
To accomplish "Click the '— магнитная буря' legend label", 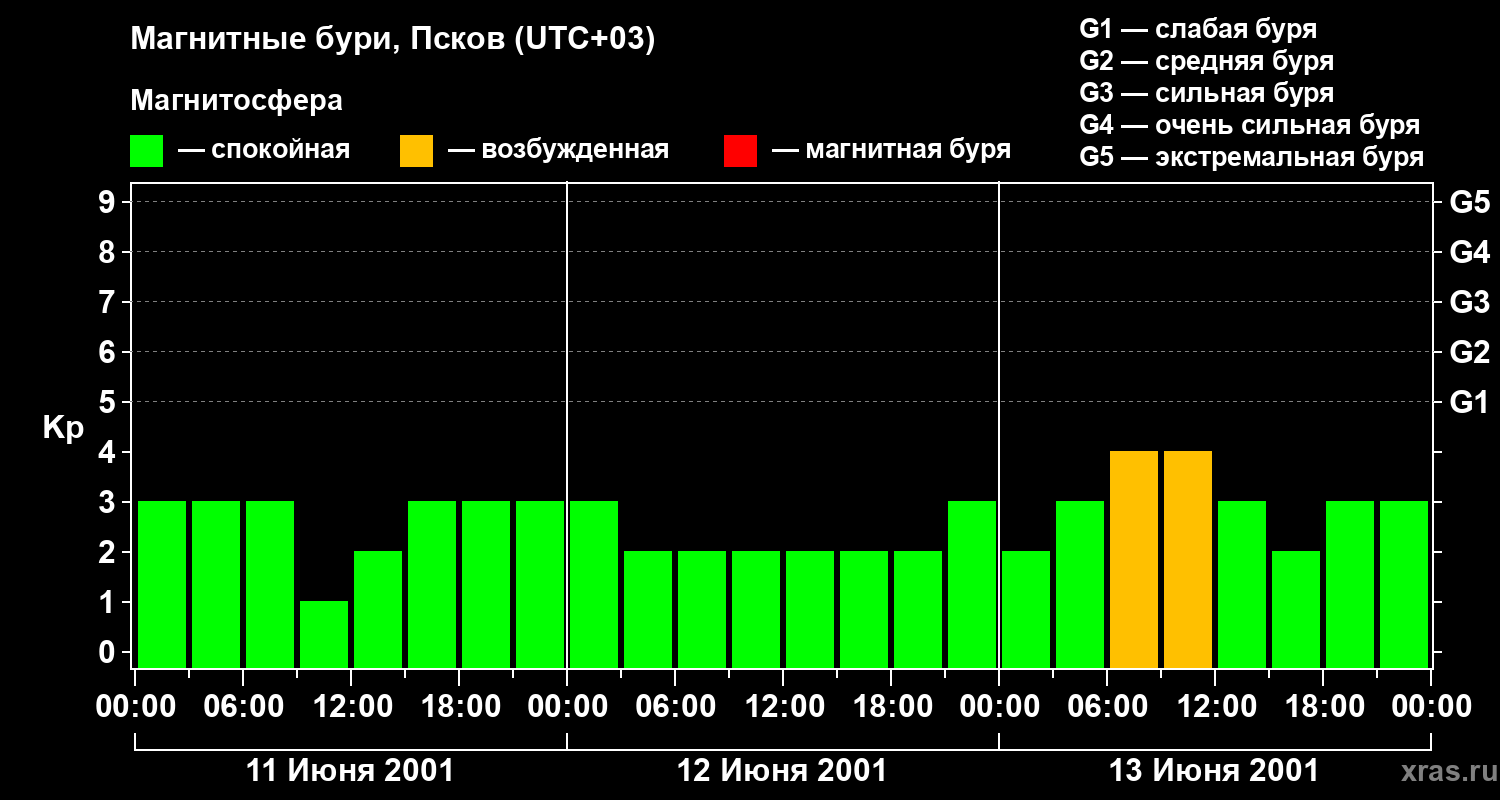I will coord(891,150).
